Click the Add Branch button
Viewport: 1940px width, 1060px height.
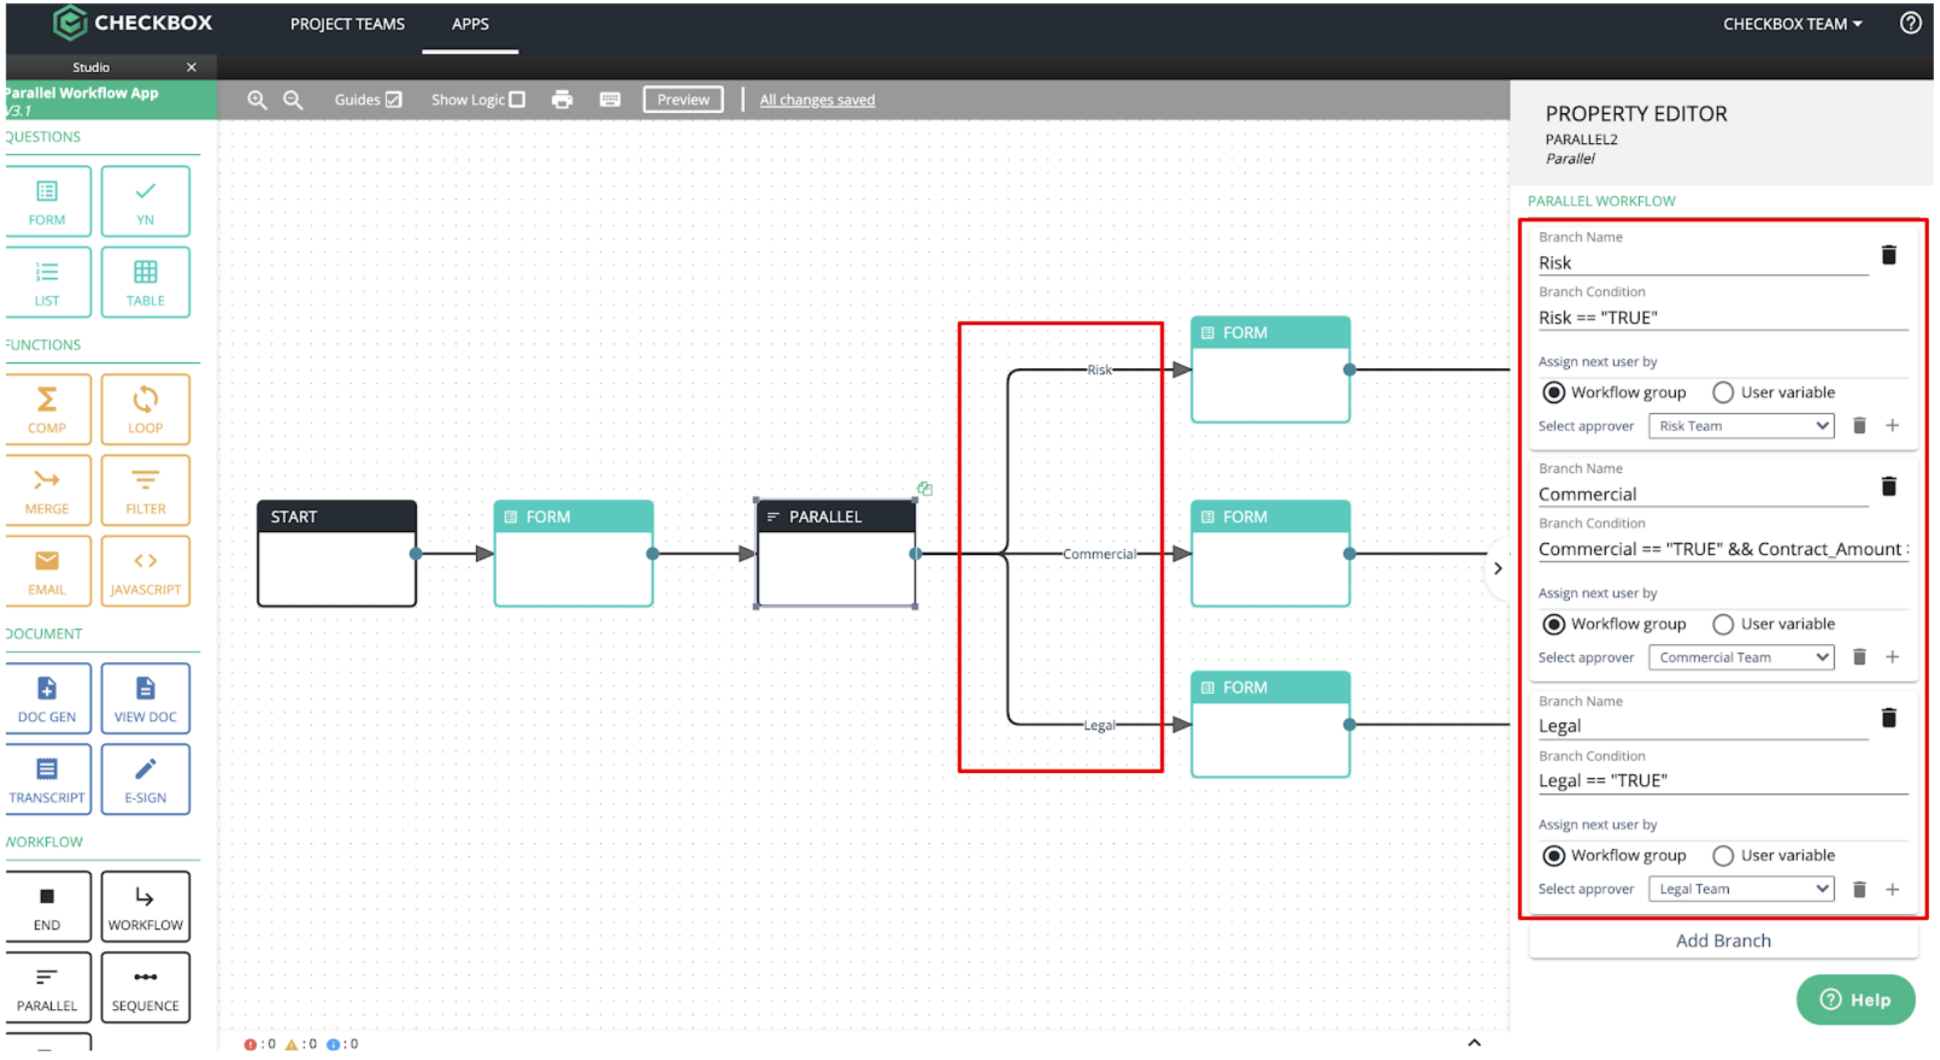pyautogui.click(x=1723, y=941)
